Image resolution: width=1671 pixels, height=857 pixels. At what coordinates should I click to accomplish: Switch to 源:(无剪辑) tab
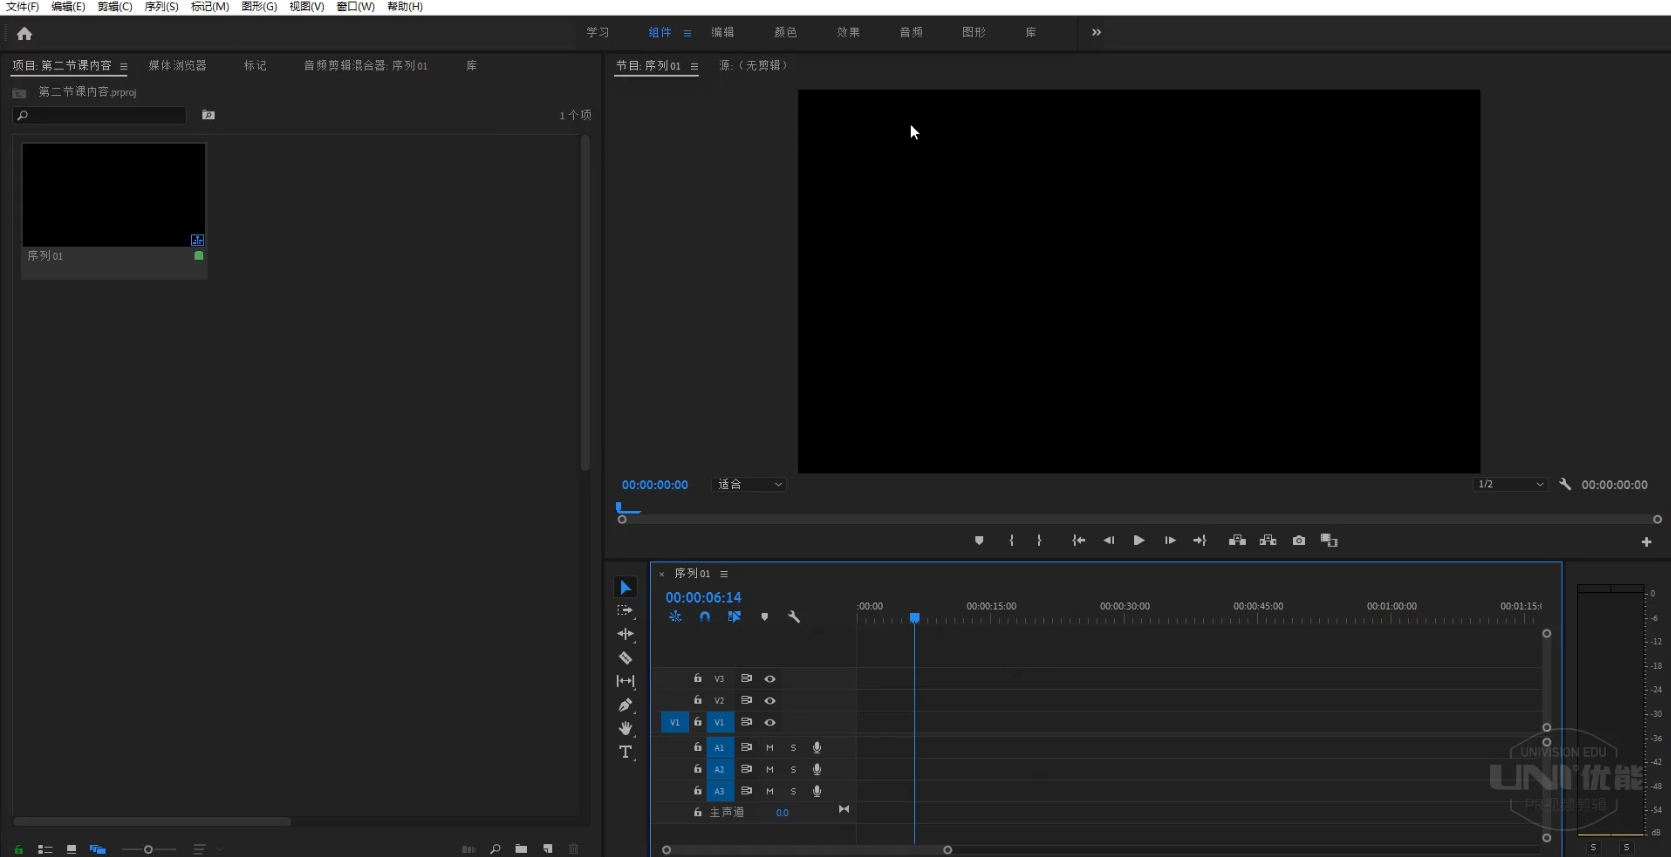click(755, 65)
